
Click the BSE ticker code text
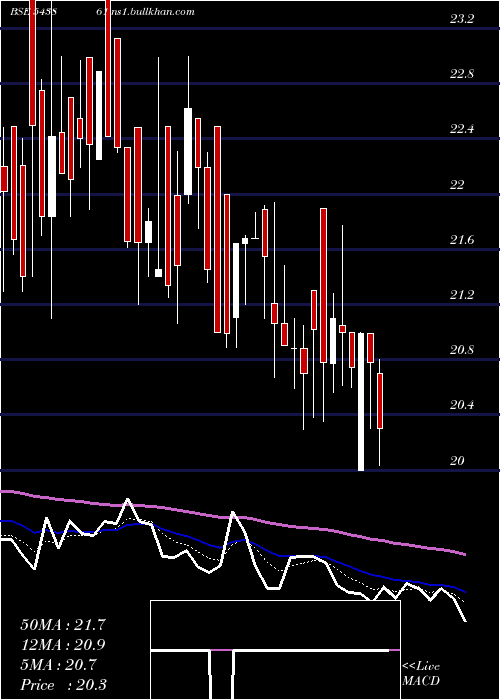tap(33, 12)
